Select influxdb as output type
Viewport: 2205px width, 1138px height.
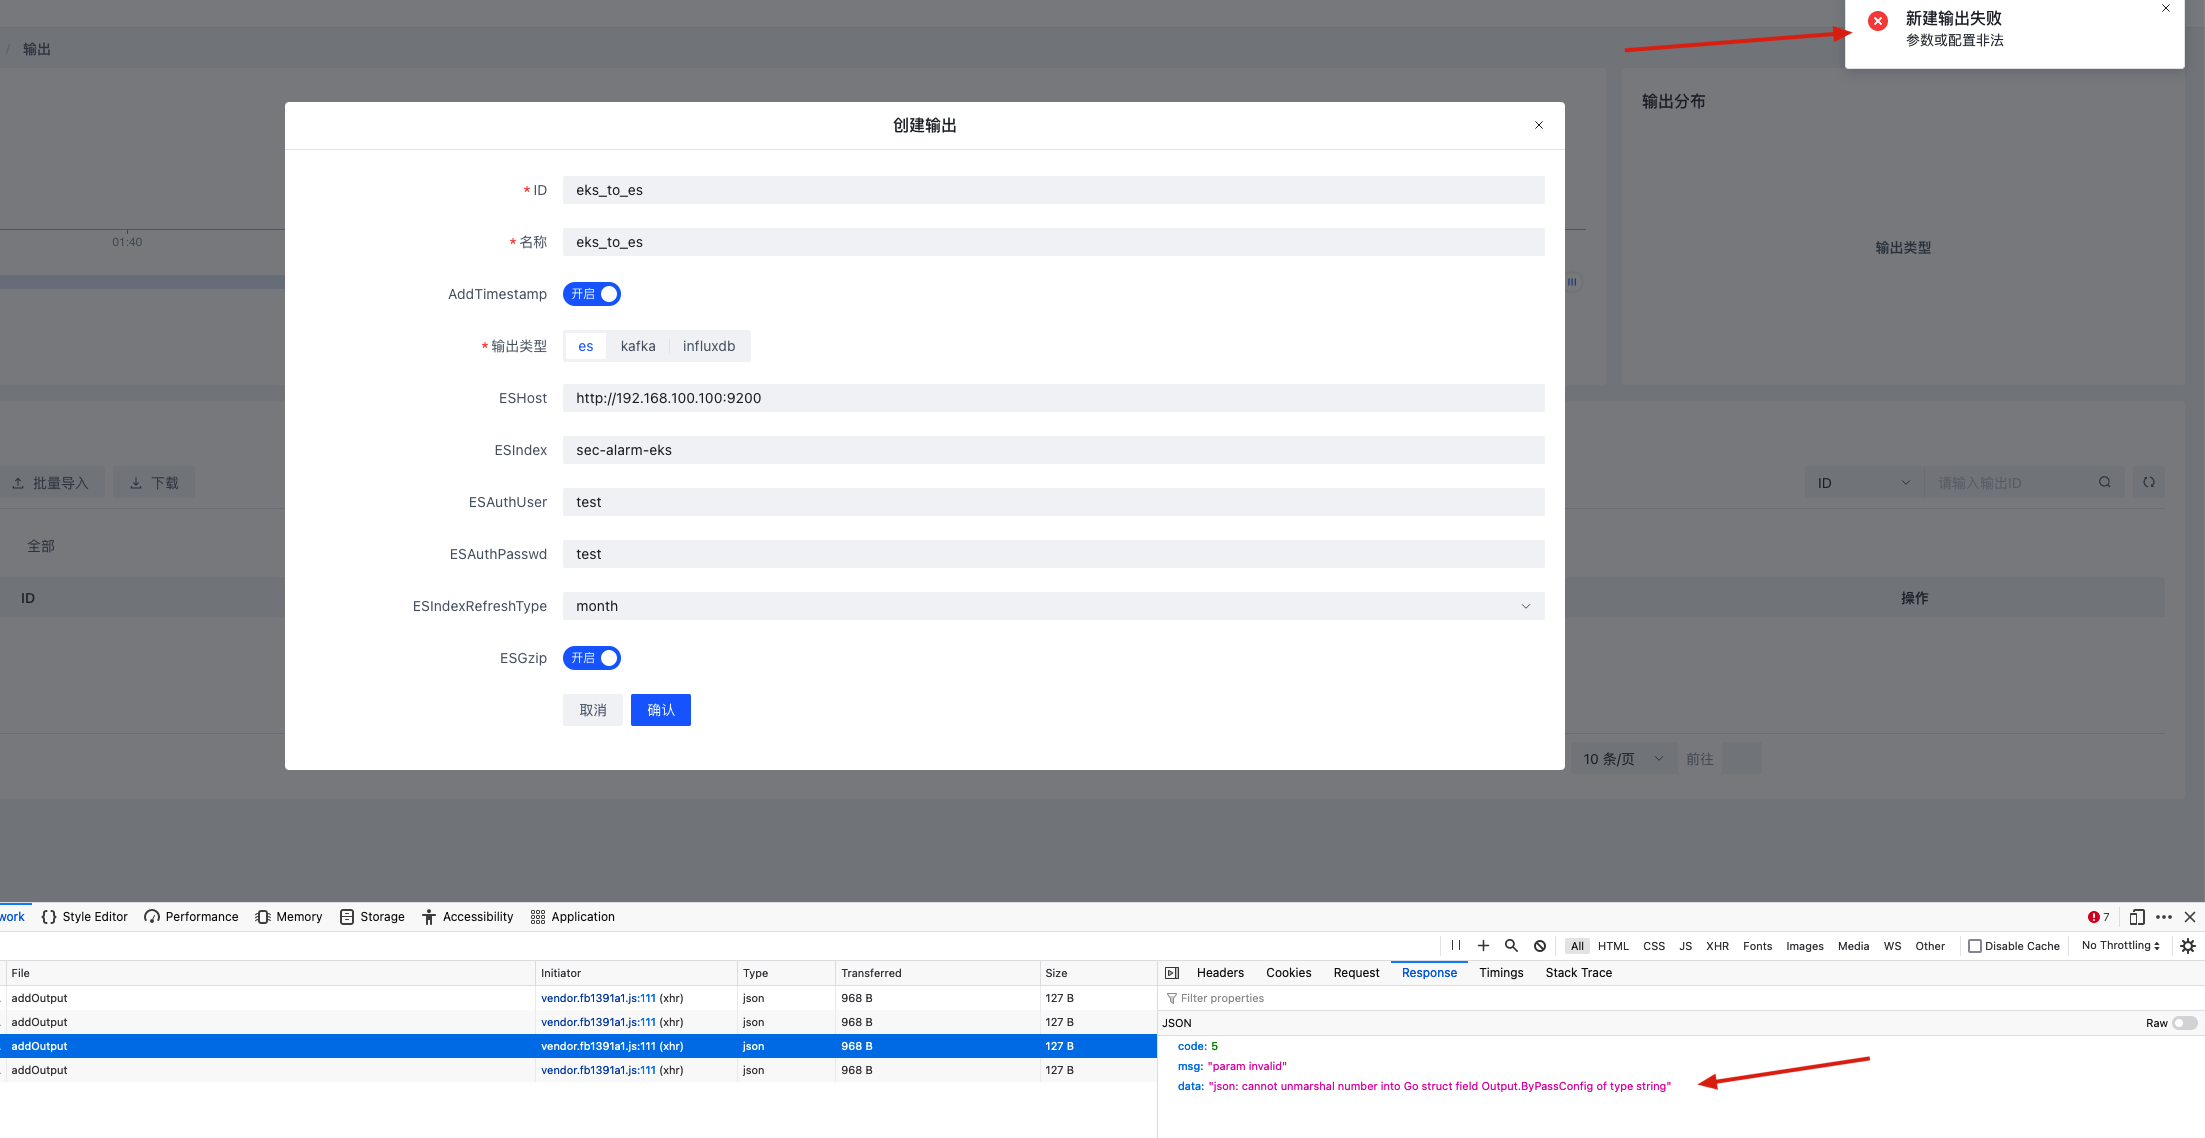[x=709, y=346]
